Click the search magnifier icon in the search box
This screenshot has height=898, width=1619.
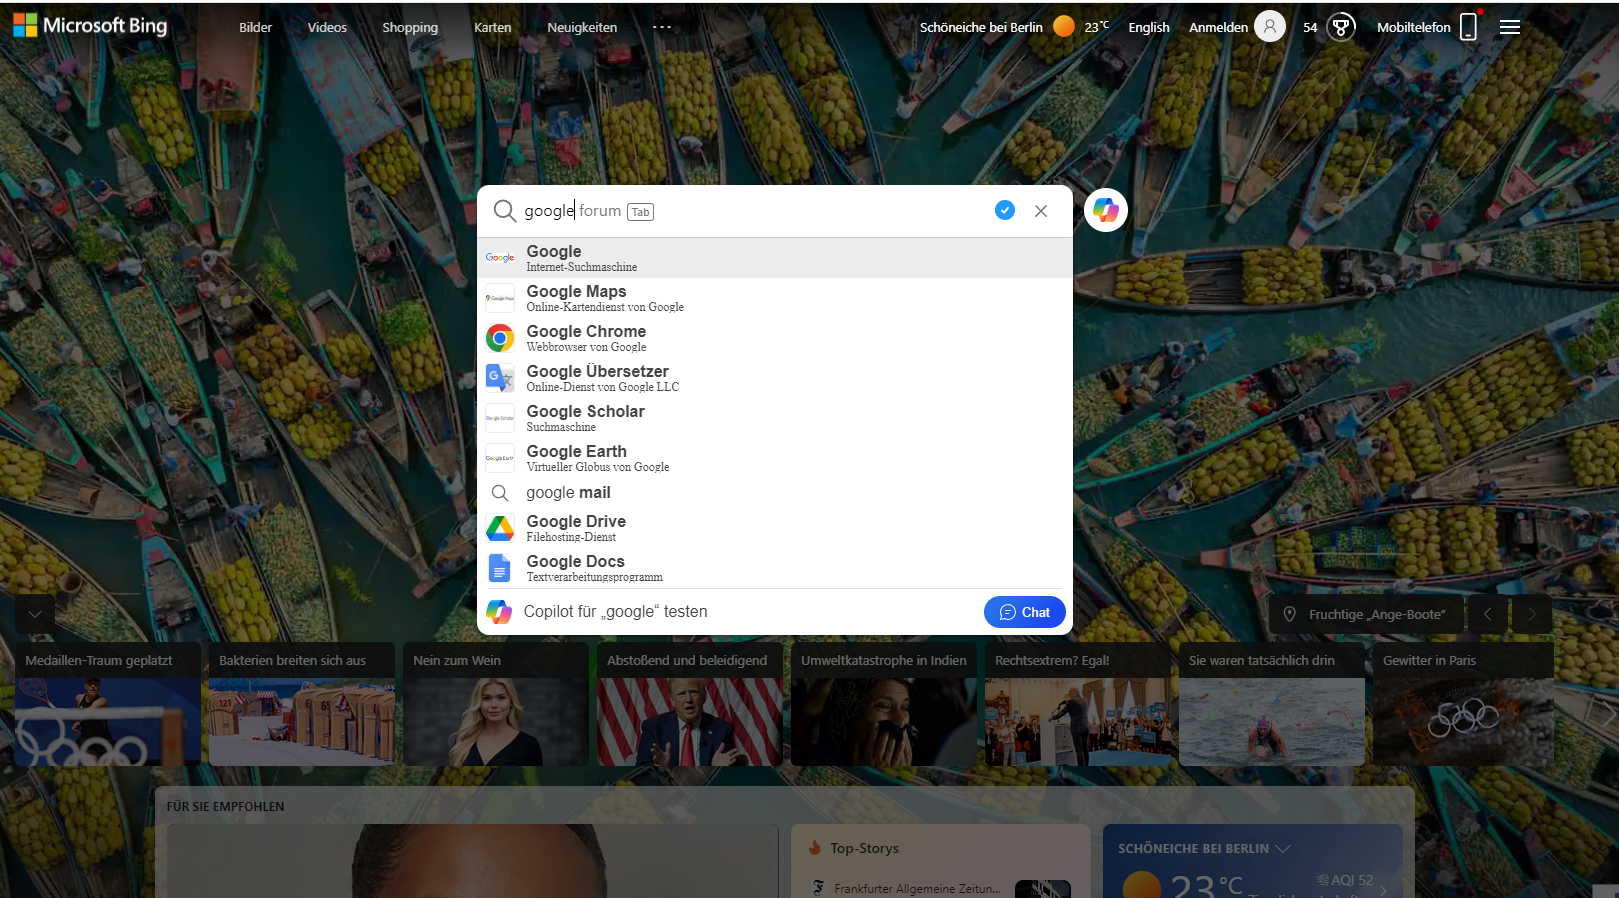(505, 211)
